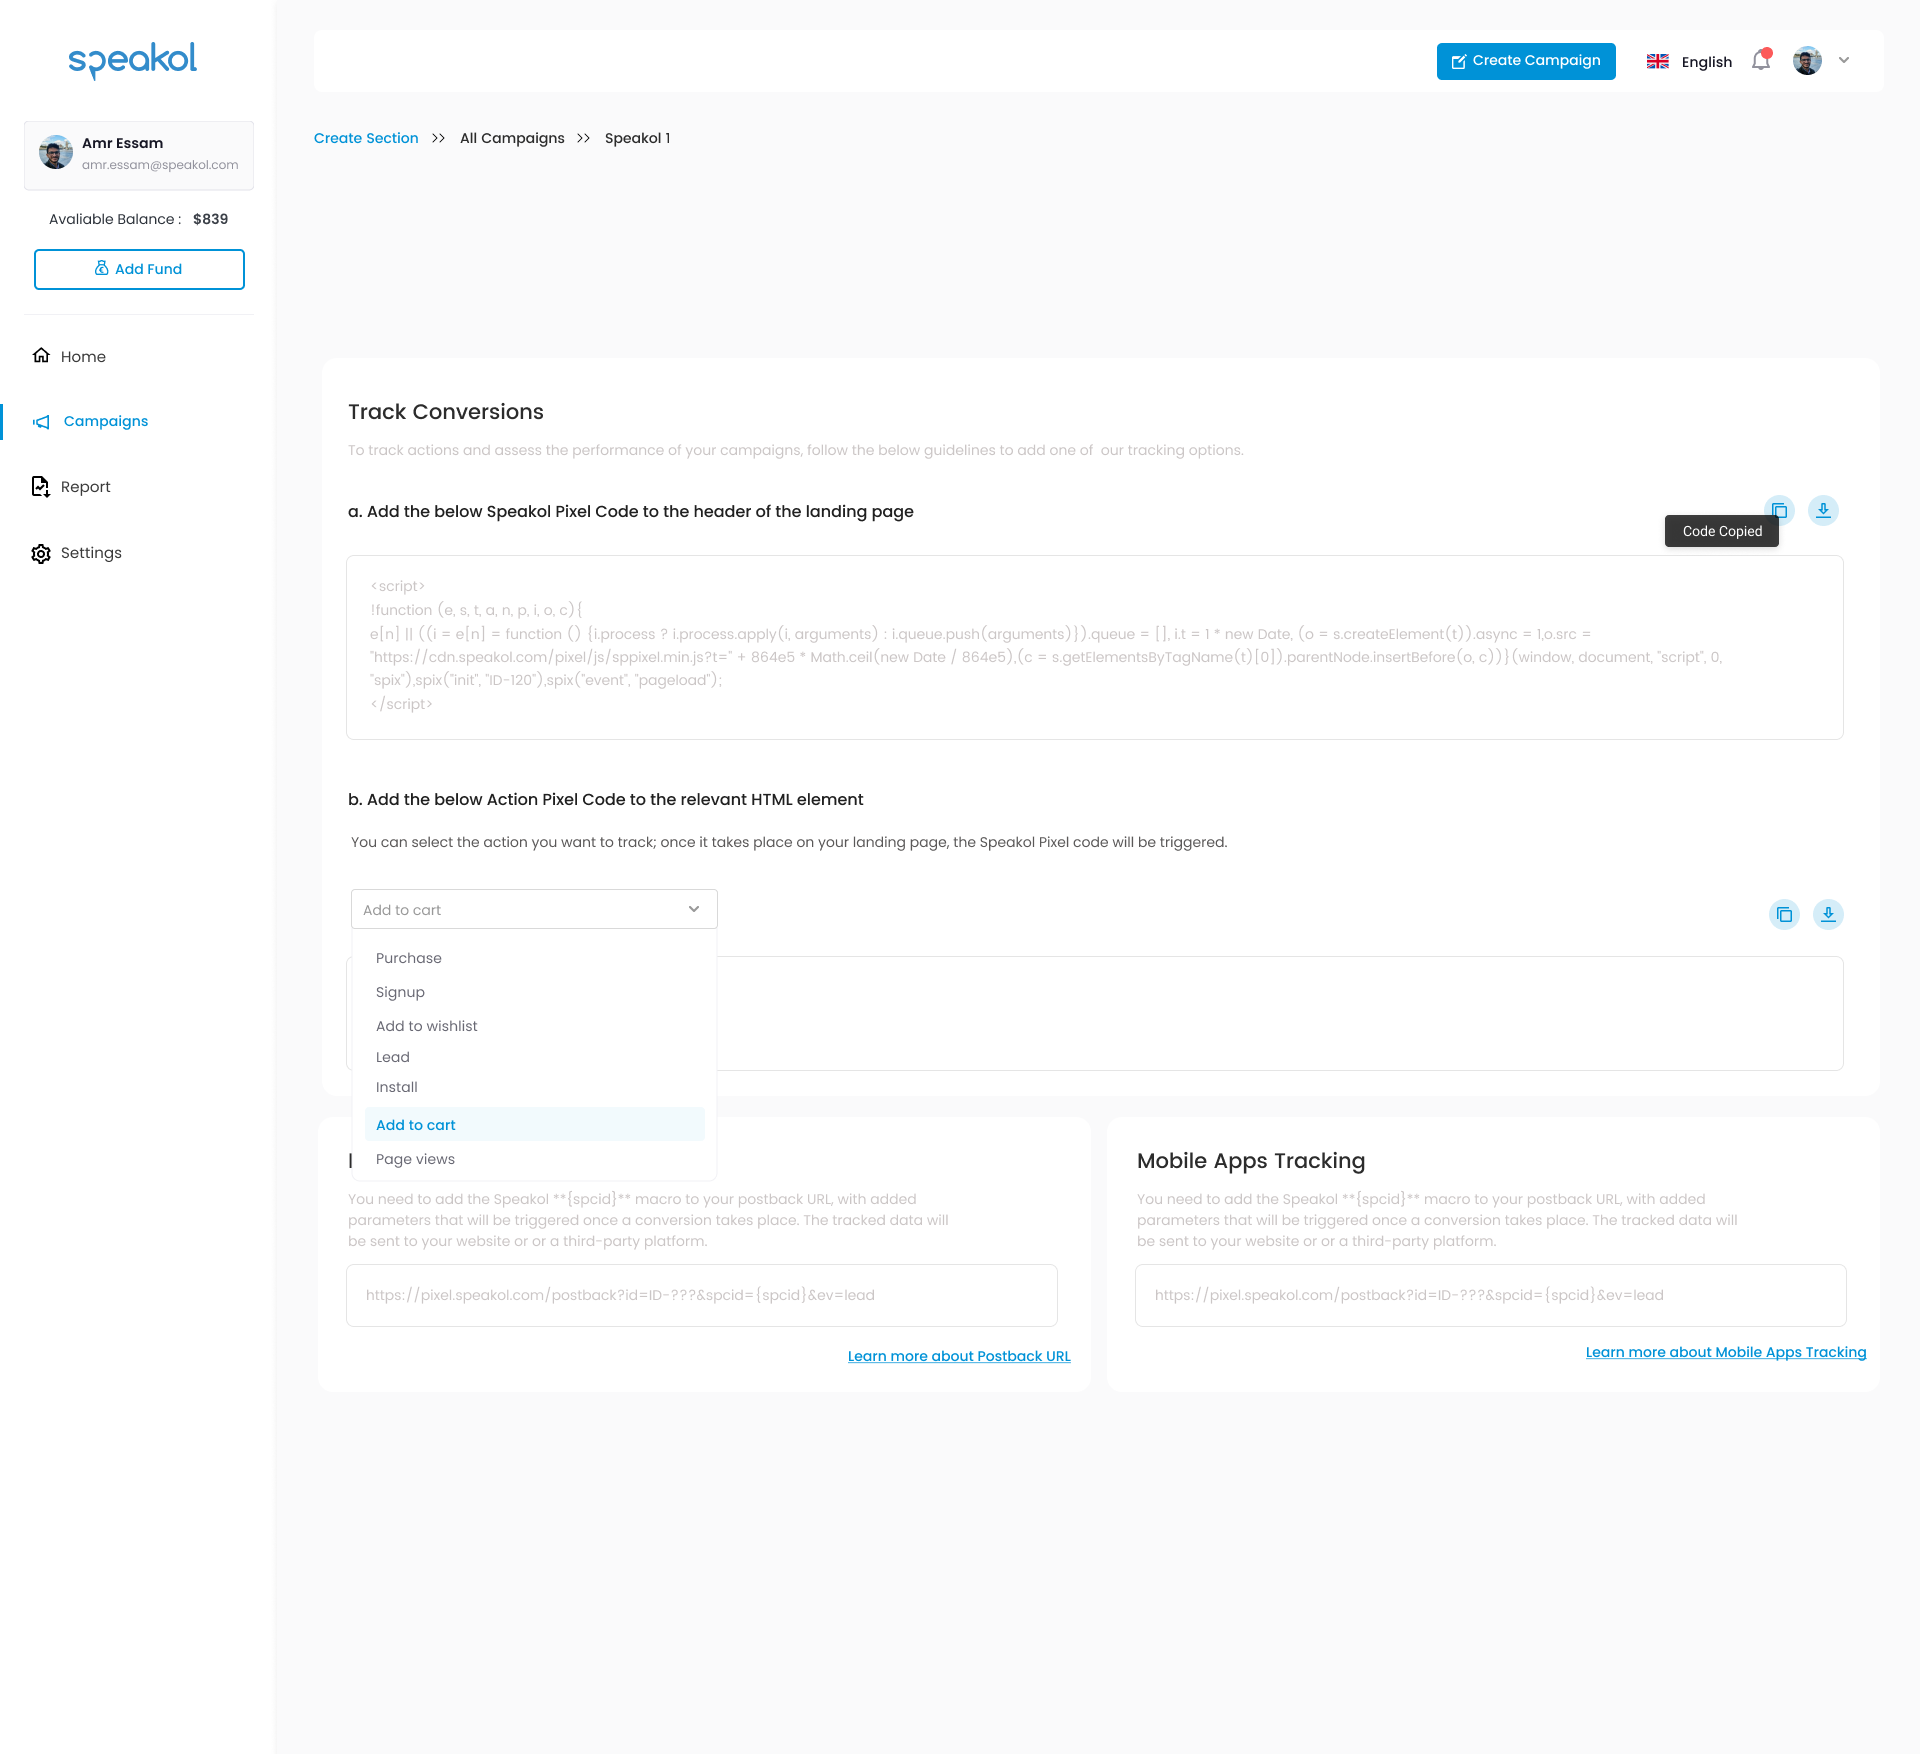Viewport: 1920px width, 1754px height.
Task: Click the UK flag language icon
Action: (1658, 61)
